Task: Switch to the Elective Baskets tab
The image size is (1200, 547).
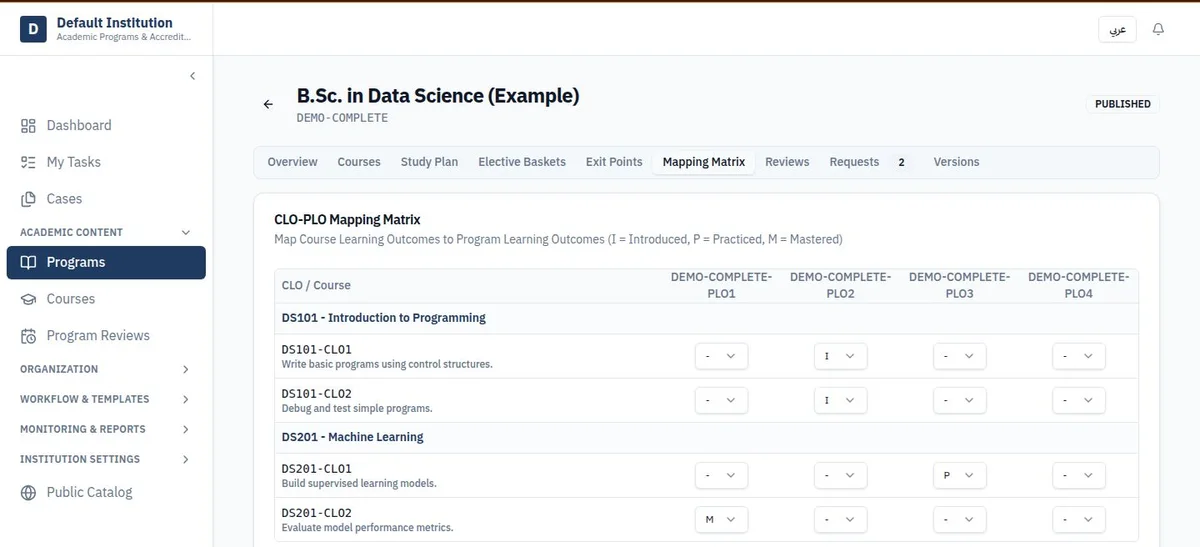Action: point(522,162)
